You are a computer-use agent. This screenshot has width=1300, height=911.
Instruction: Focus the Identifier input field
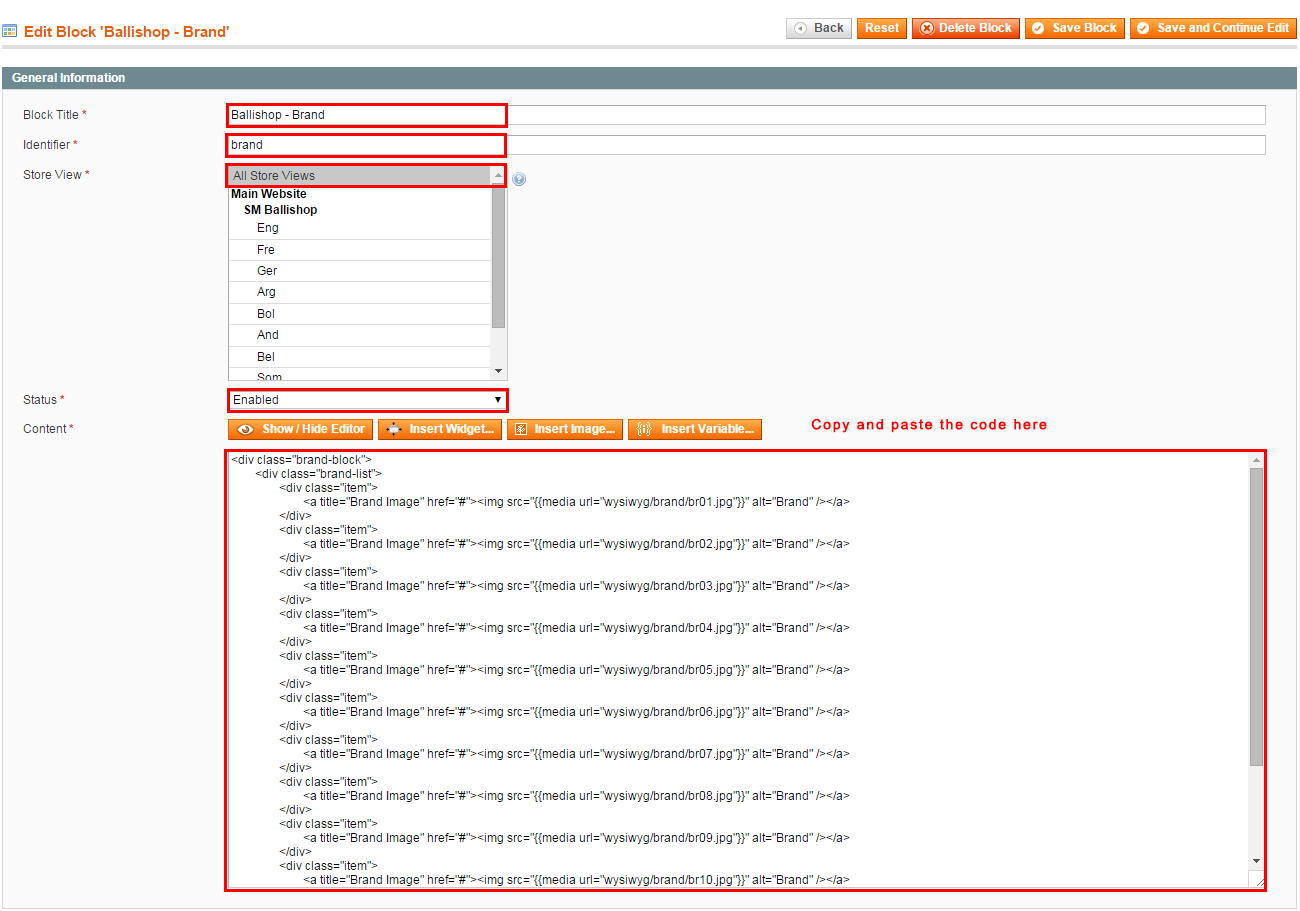[746, 145]
